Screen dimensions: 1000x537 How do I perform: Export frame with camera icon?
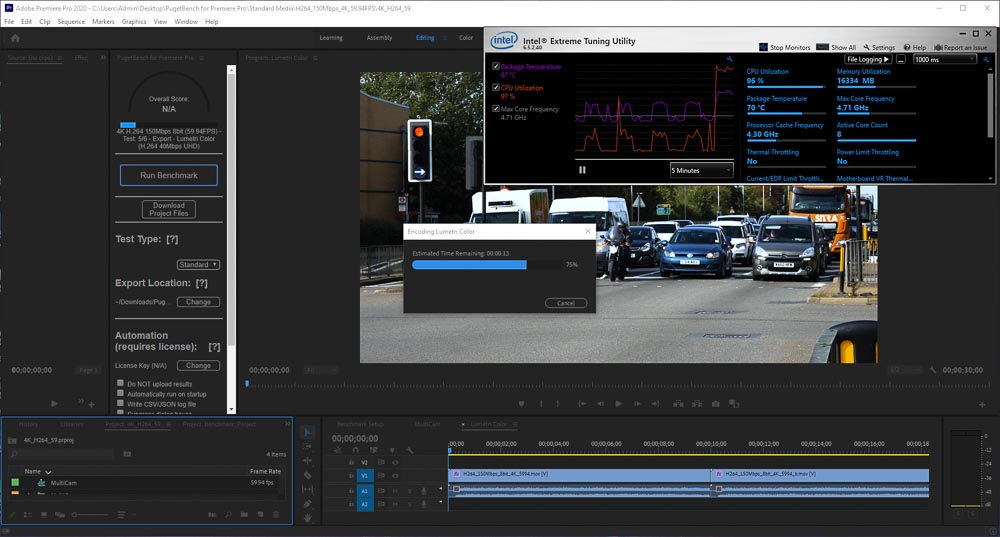(716, 404)
